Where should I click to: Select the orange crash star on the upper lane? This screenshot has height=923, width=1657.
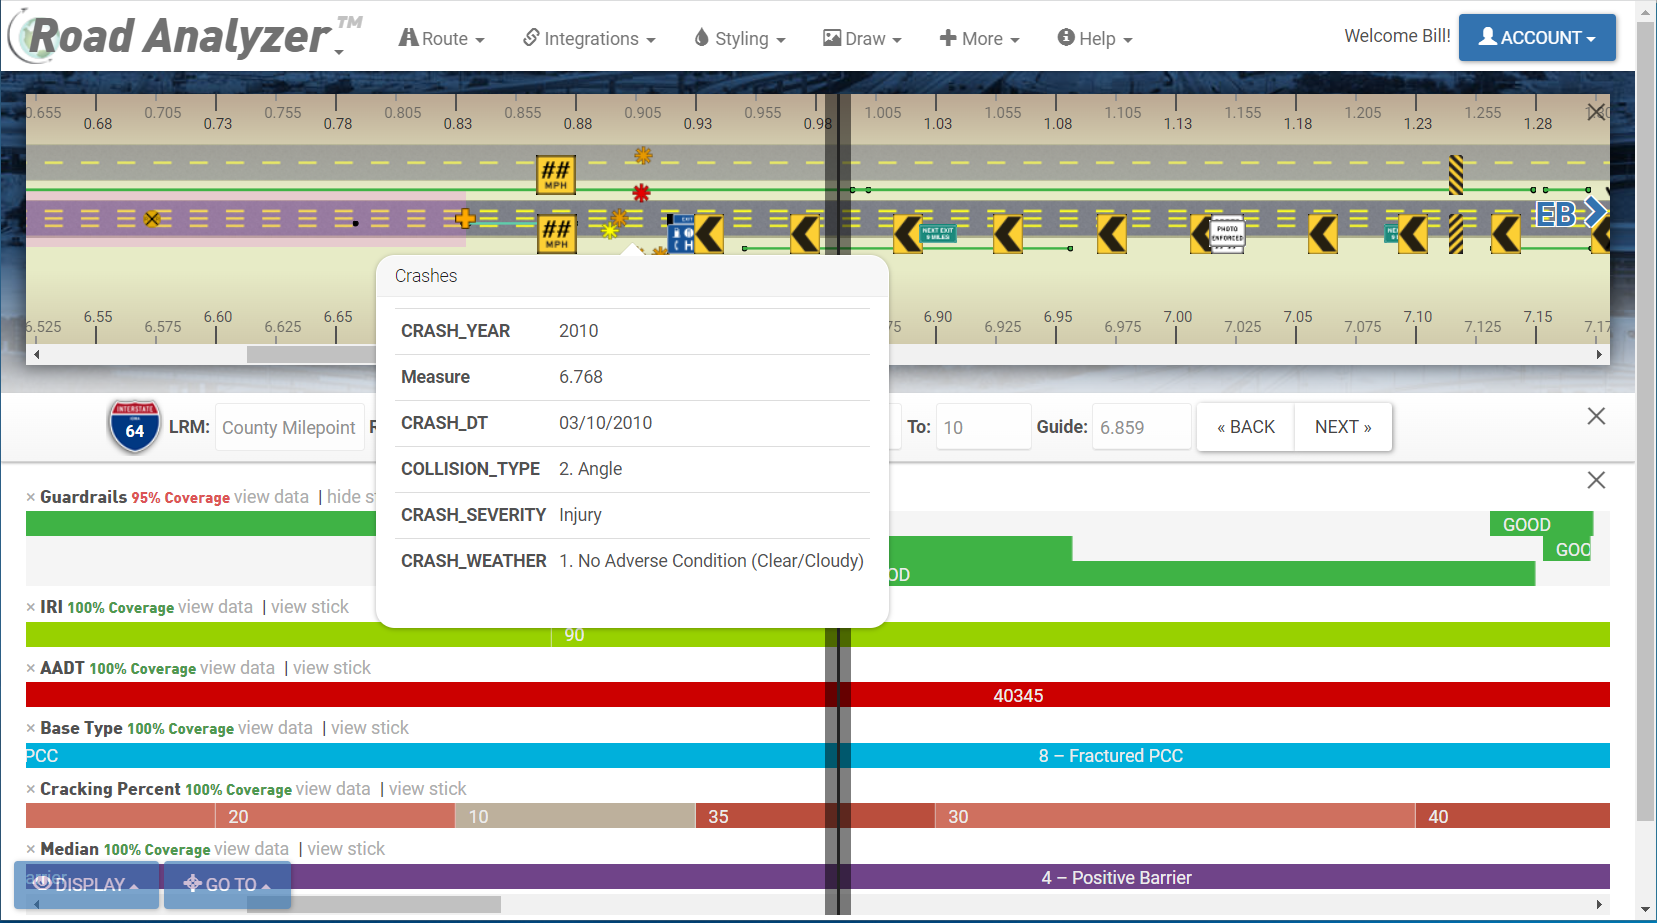click(643, 155)
